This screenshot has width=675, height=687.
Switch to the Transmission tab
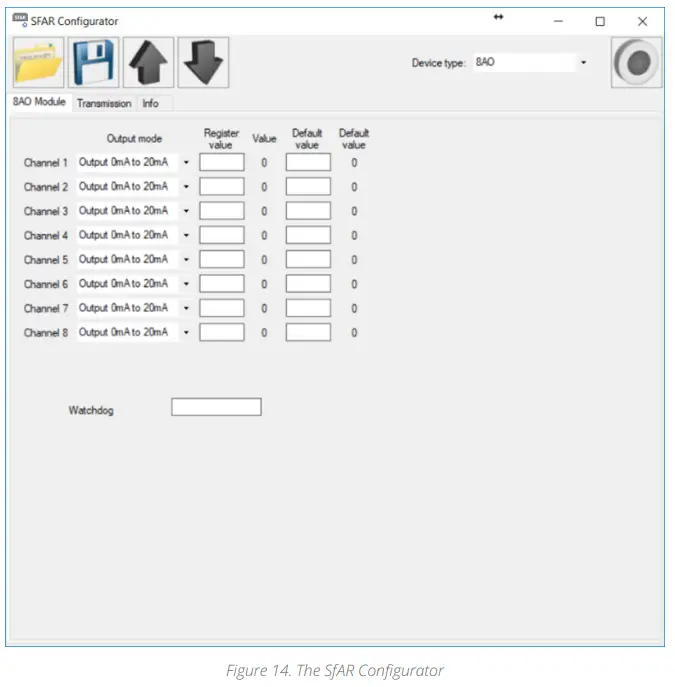[x=104, y=103]
